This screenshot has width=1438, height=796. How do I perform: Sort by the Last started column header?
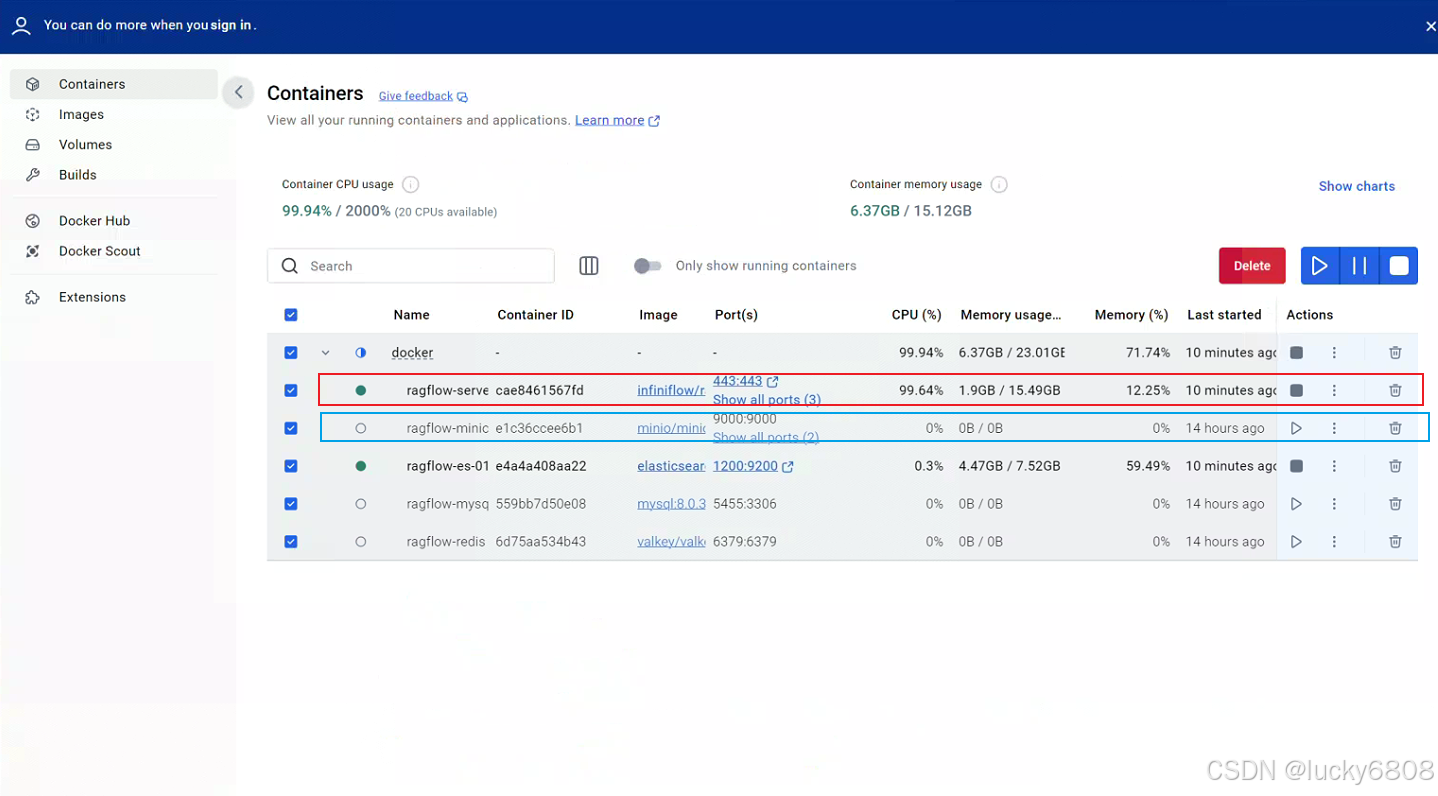tap(1224, 315)
